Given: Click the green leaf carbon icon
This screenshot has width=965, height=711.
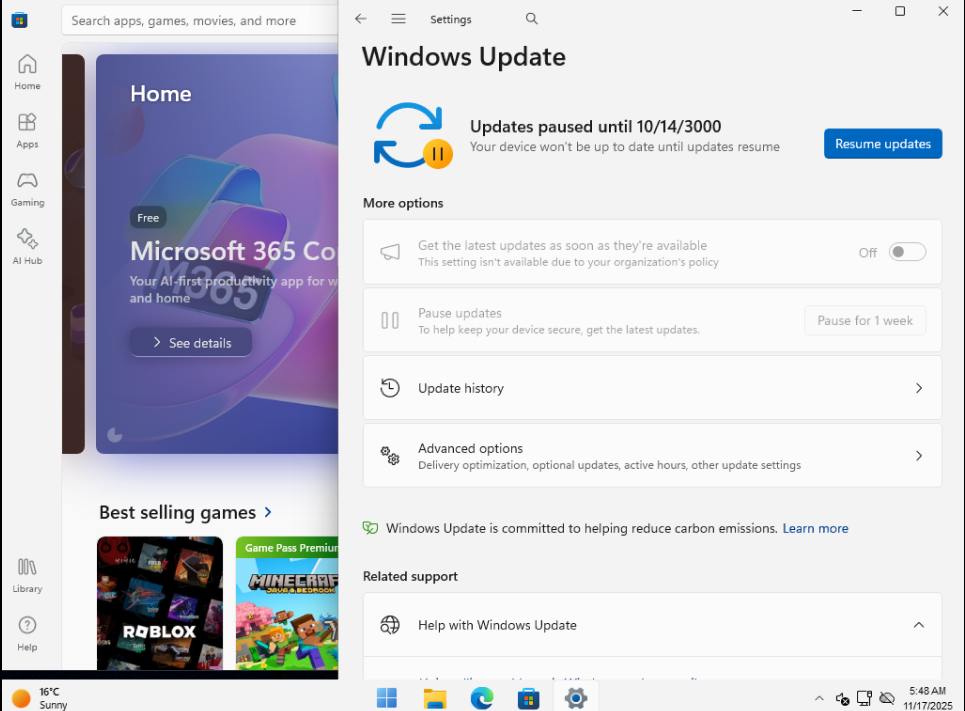Looking at the screenshot, I should (x=370, y=528).
